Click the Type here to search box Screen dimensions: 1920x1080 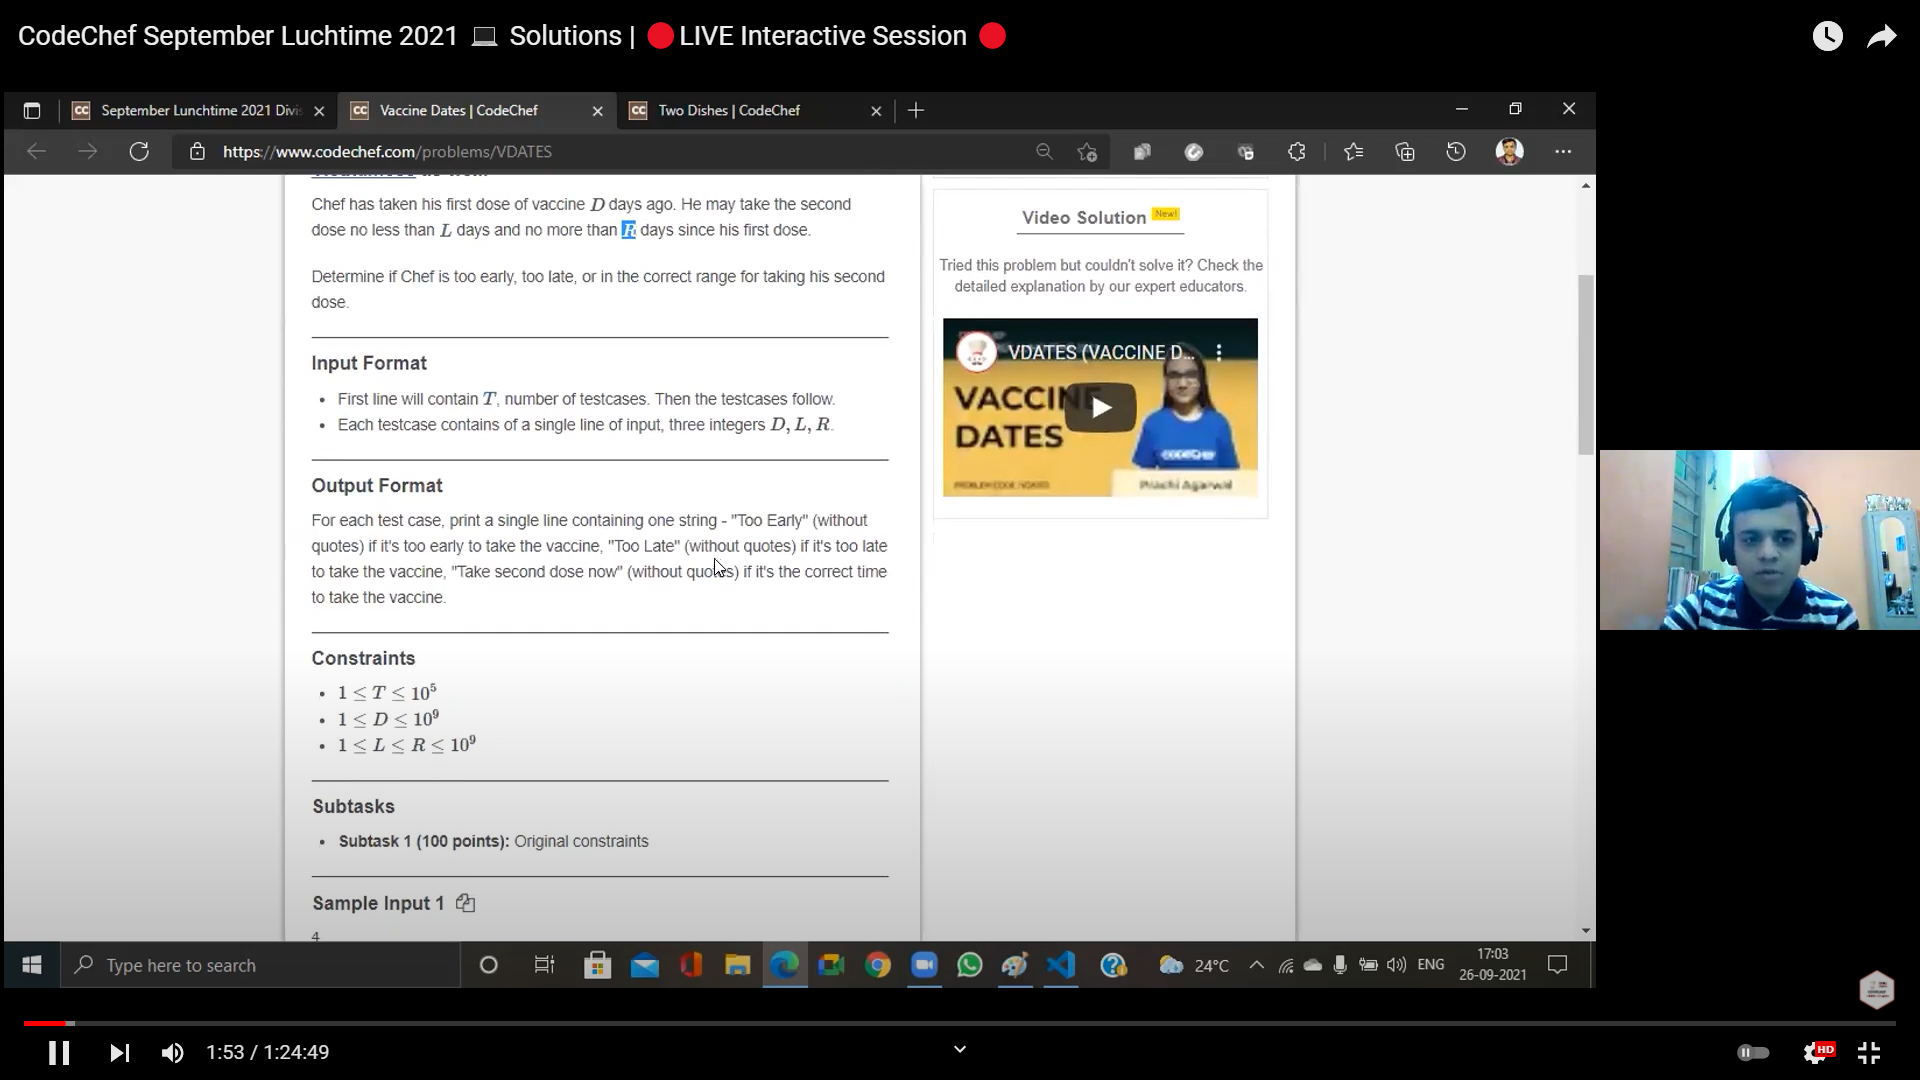coord(260,965)
